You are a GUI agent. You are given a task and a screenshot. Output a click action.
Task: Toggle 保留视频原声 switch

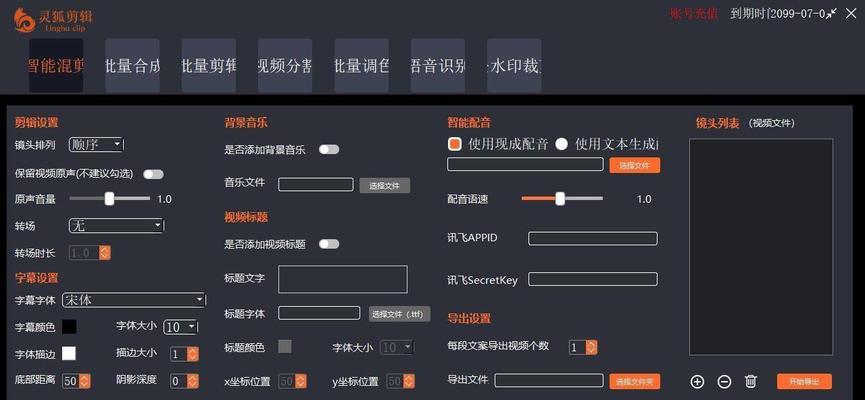153,174
